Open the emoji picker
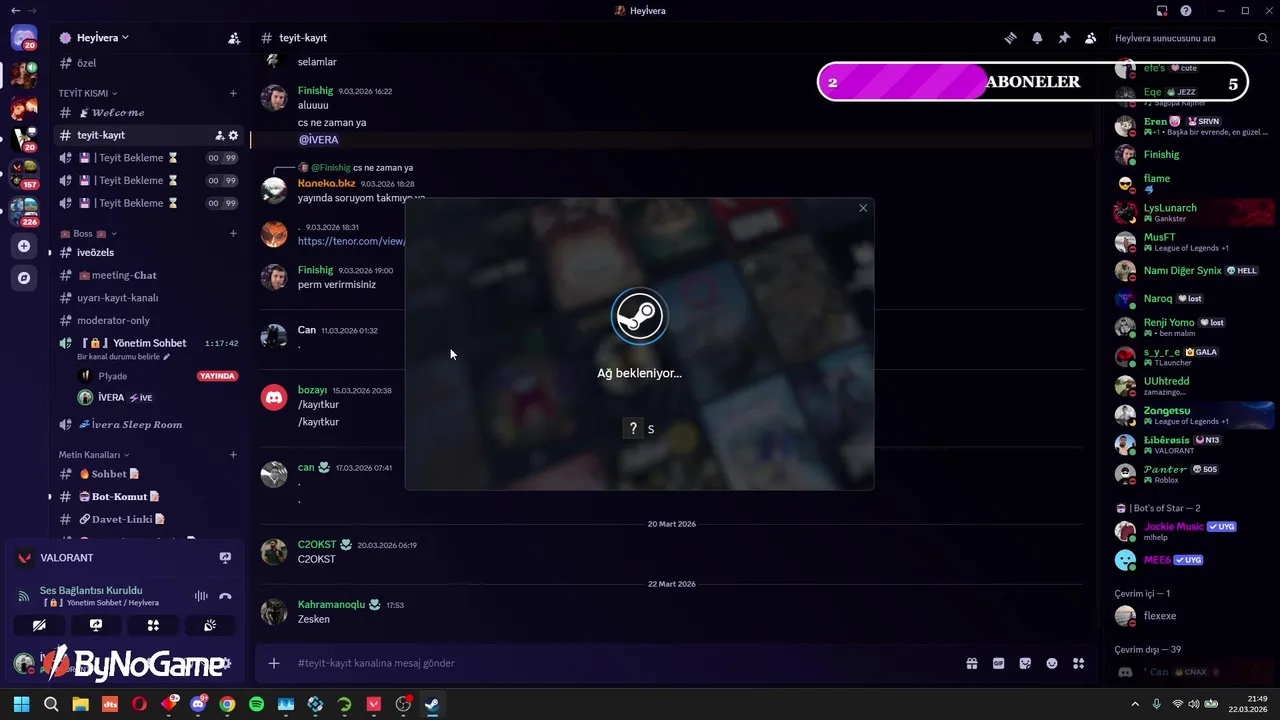 (1052, 663)
